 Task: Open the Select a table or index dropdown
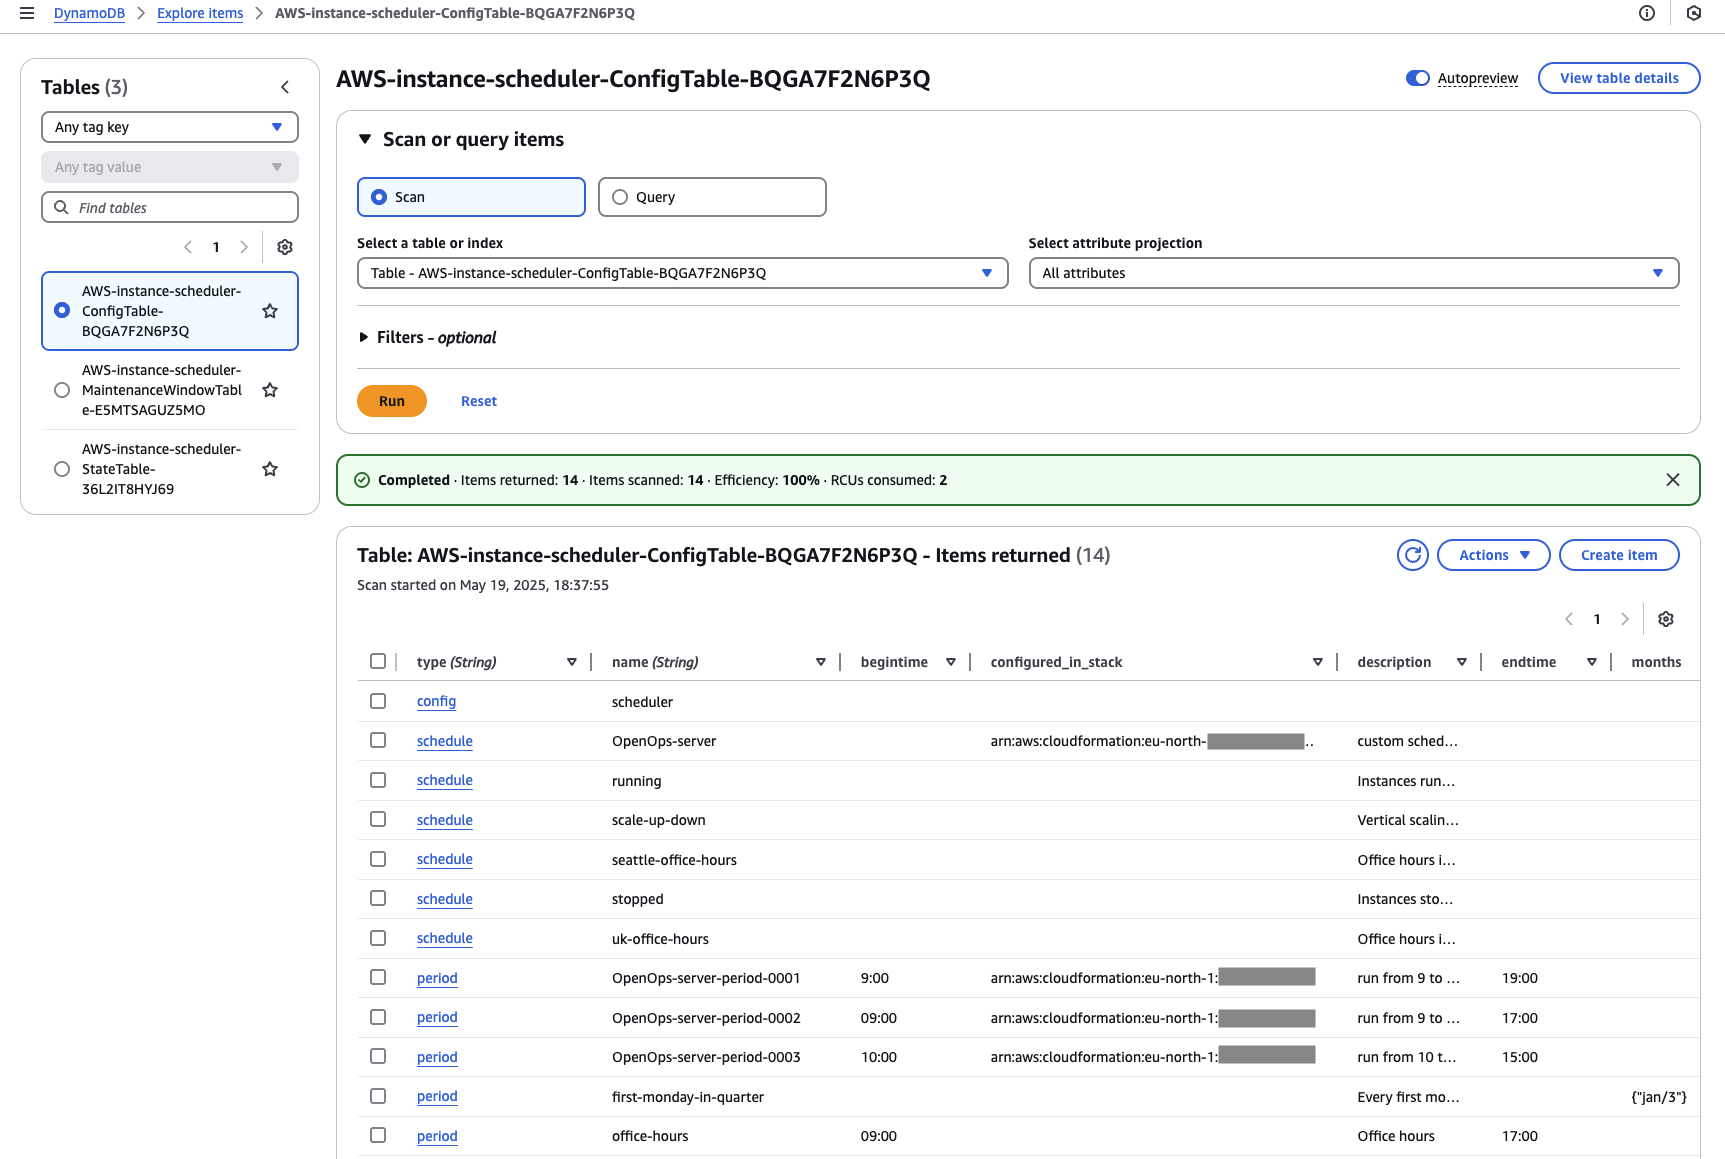click(682, 273)
